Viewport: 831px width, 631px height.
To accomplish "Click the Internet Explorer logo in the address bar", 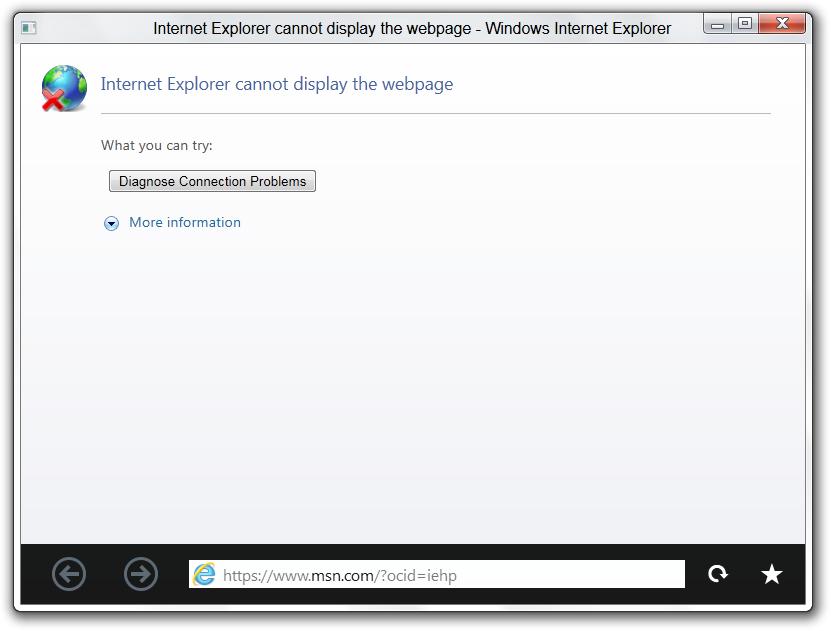I will pyautogui.click(x=204, y=574).
